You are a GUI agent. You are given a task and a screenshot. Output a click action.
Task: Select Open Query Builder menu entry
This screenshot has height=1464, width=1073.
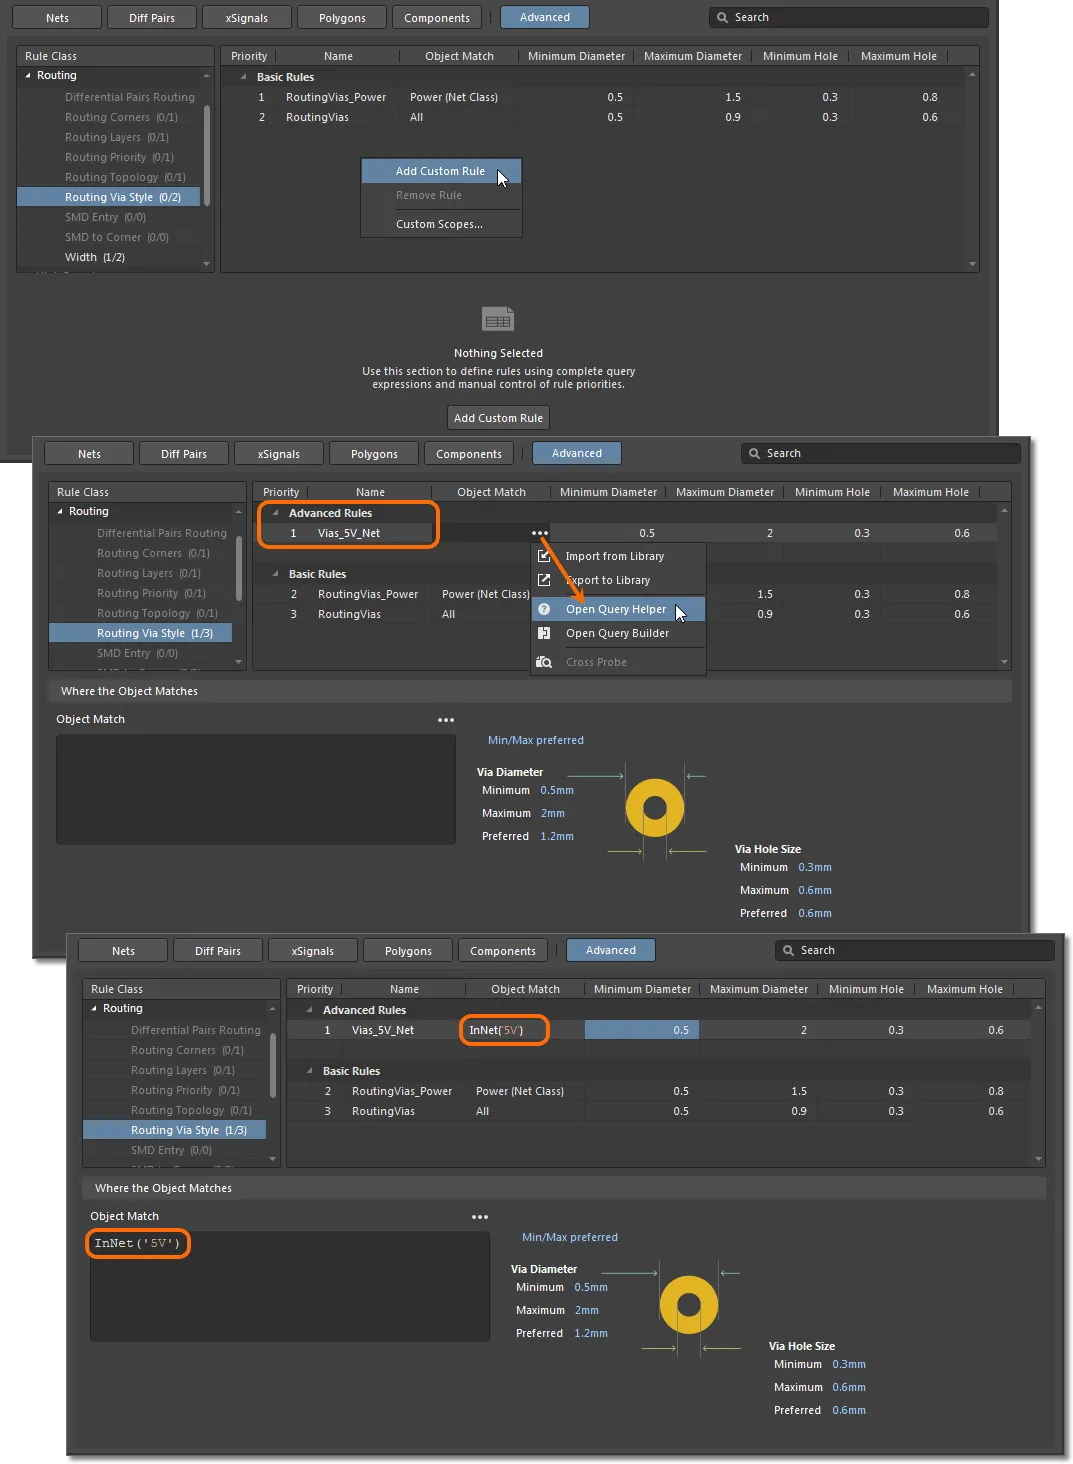[617, 633]
